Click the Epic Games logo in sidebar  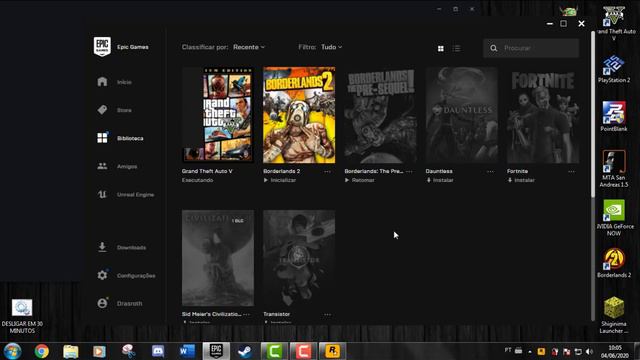click(x=102, y=47)
